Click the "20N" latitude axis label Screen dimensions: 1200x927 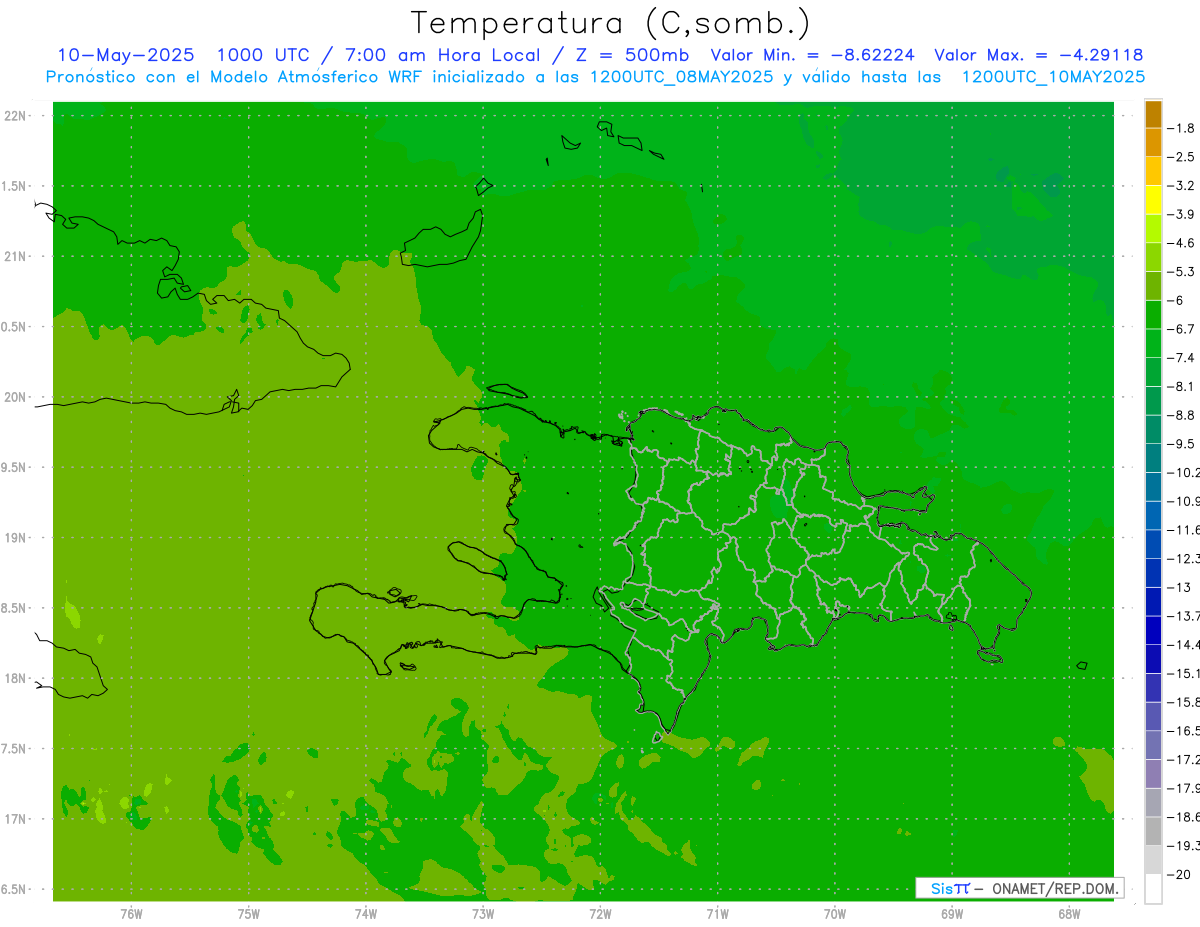(16, 397)
